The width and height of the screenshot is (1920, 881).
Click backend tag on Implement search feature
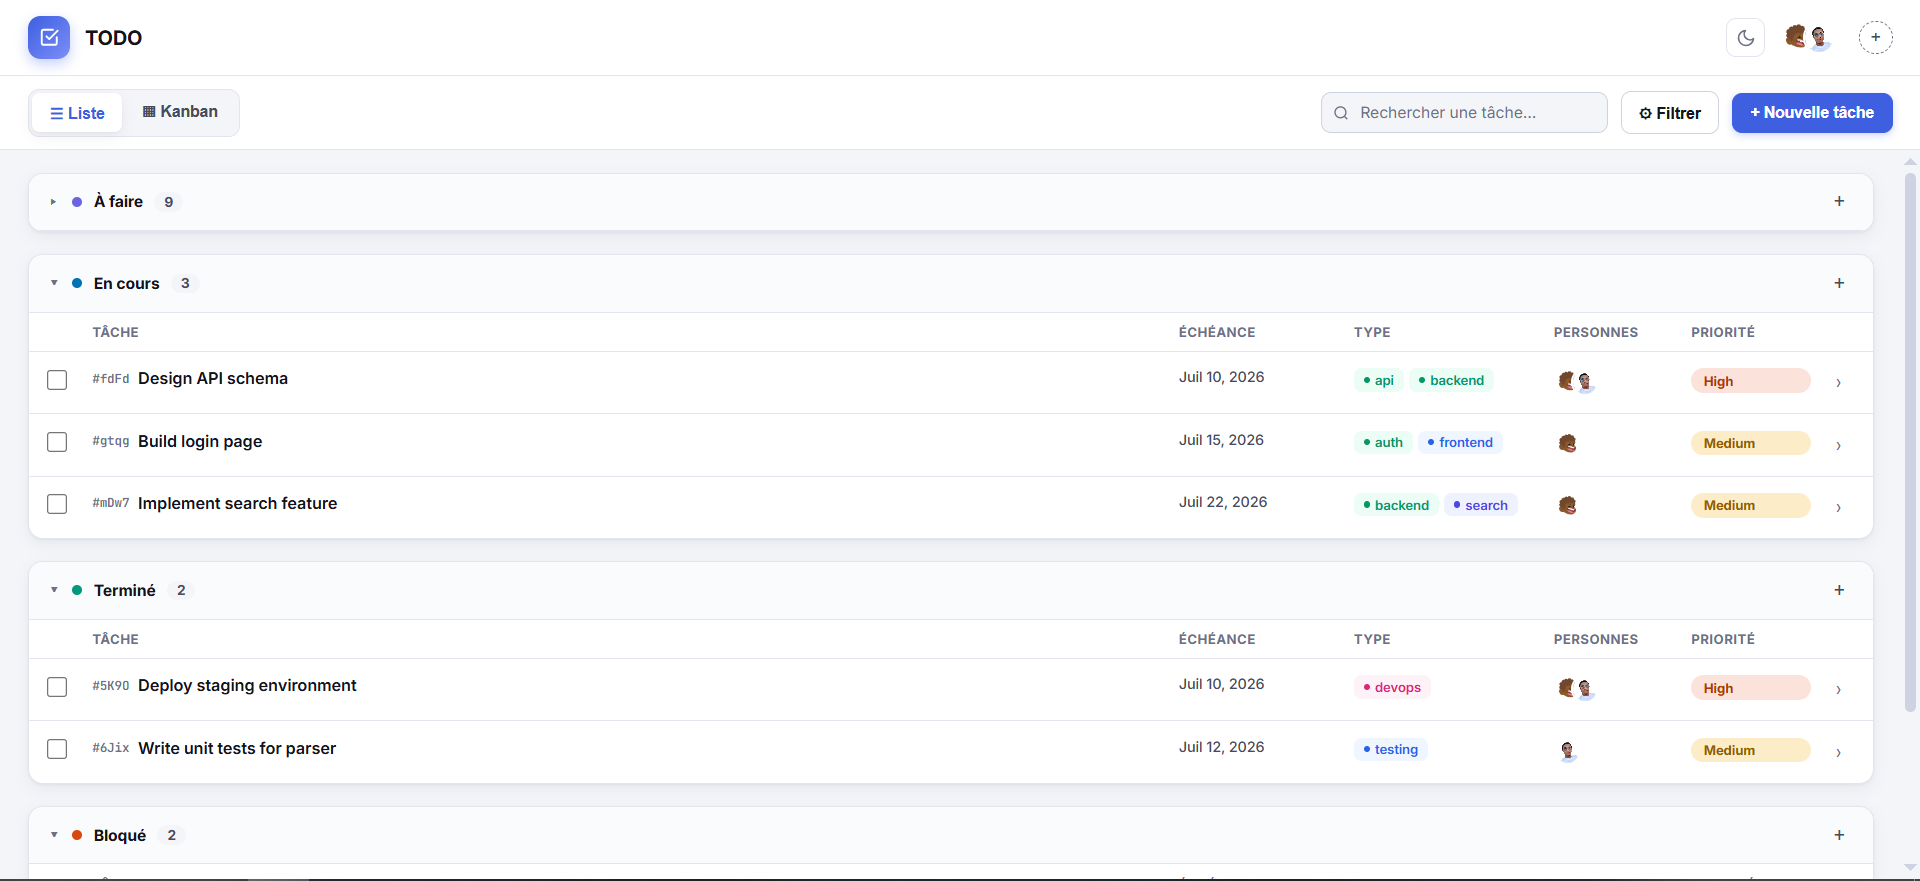[x=1396, y=505]
